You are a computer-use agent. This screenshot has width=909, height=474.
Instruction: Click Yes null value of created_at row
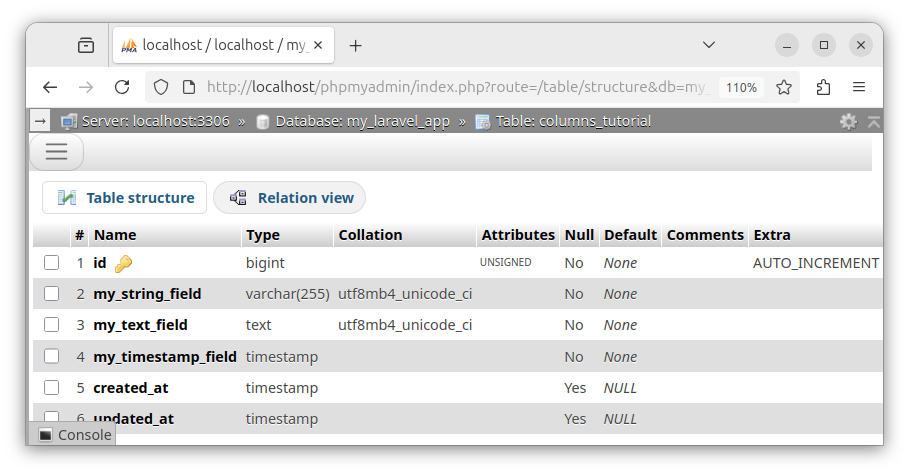[575, 388]
